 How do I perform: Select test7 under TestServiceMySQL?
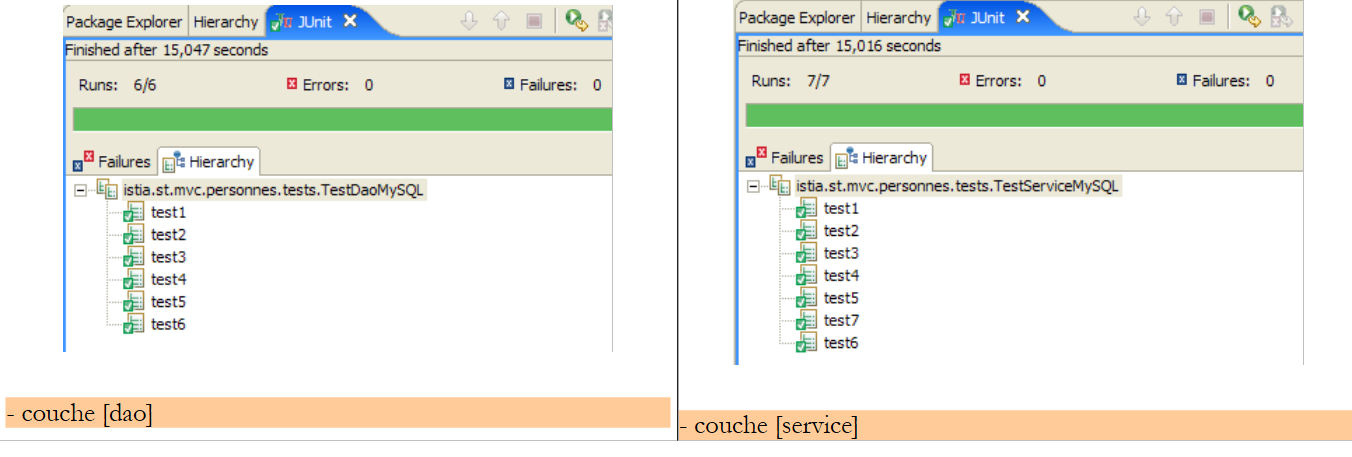coord(841,321)
